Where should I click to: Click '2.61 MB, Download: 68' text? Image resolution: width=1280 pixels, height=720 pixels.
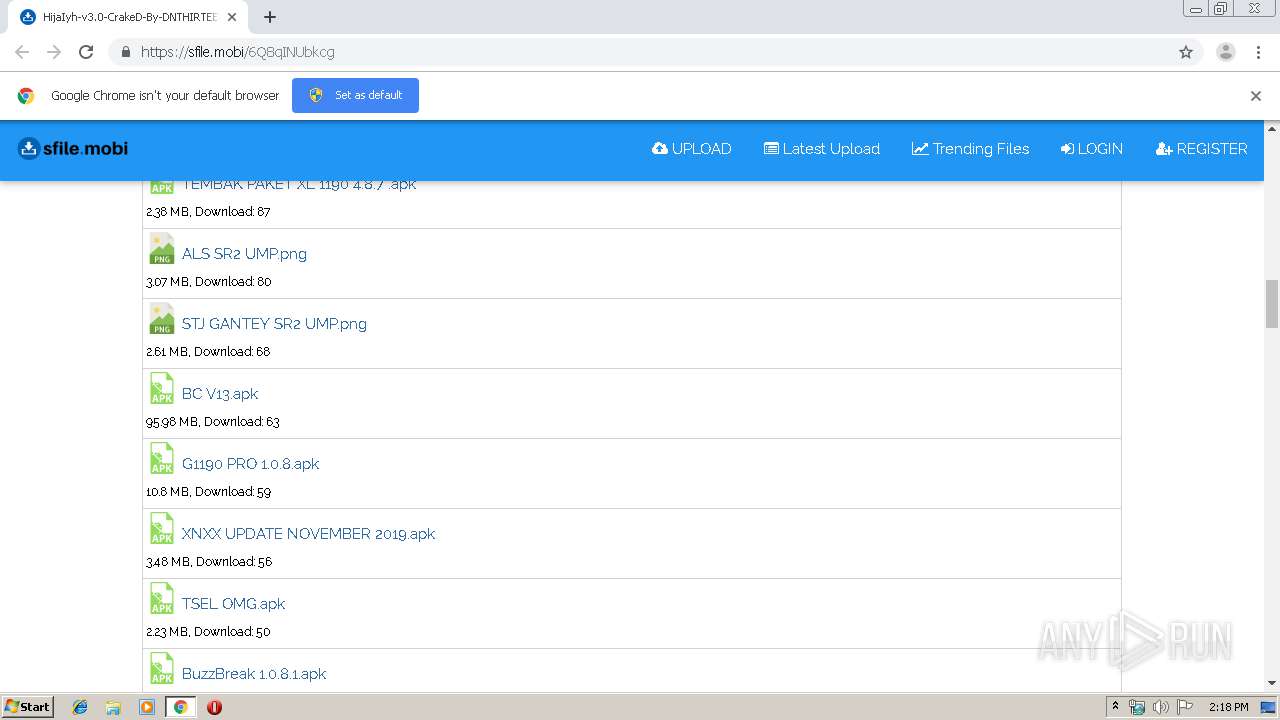coord(208,352)
